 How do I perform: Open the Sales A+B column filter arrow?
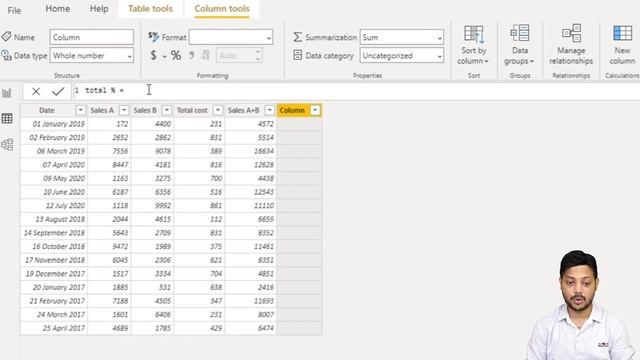pos(269,110)
